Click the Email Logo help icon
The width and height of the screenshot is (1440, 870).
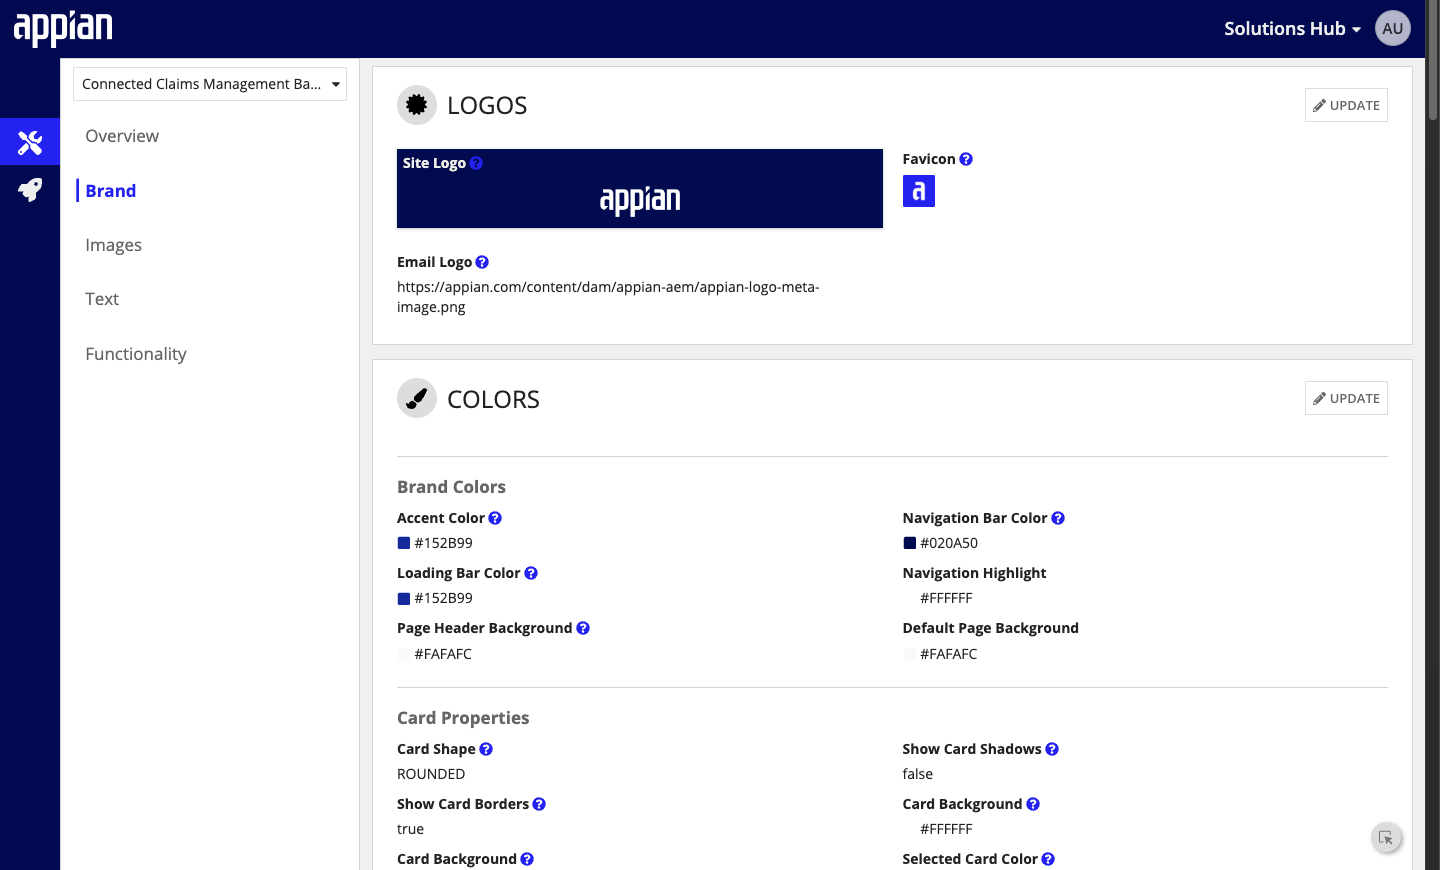pos(482,262)
